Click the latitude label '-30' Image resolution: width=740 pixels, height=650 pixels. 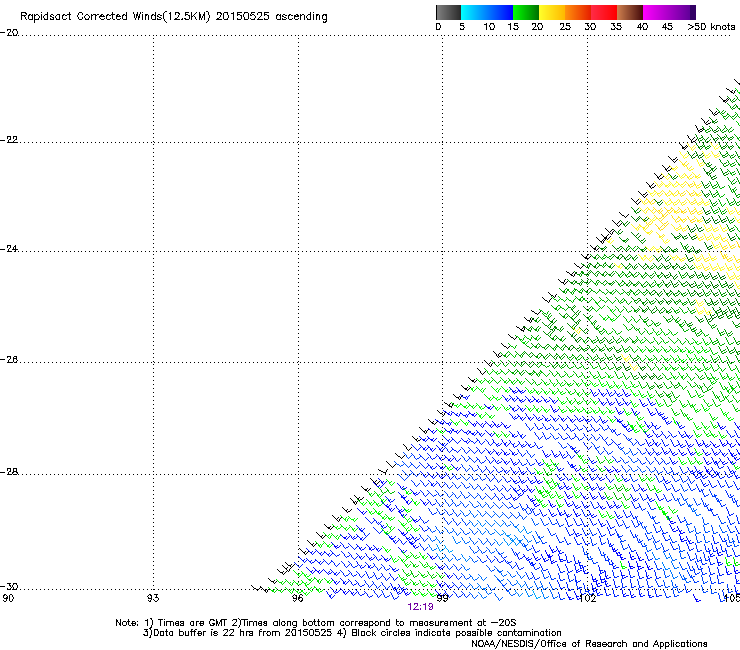tap(9, 587)
